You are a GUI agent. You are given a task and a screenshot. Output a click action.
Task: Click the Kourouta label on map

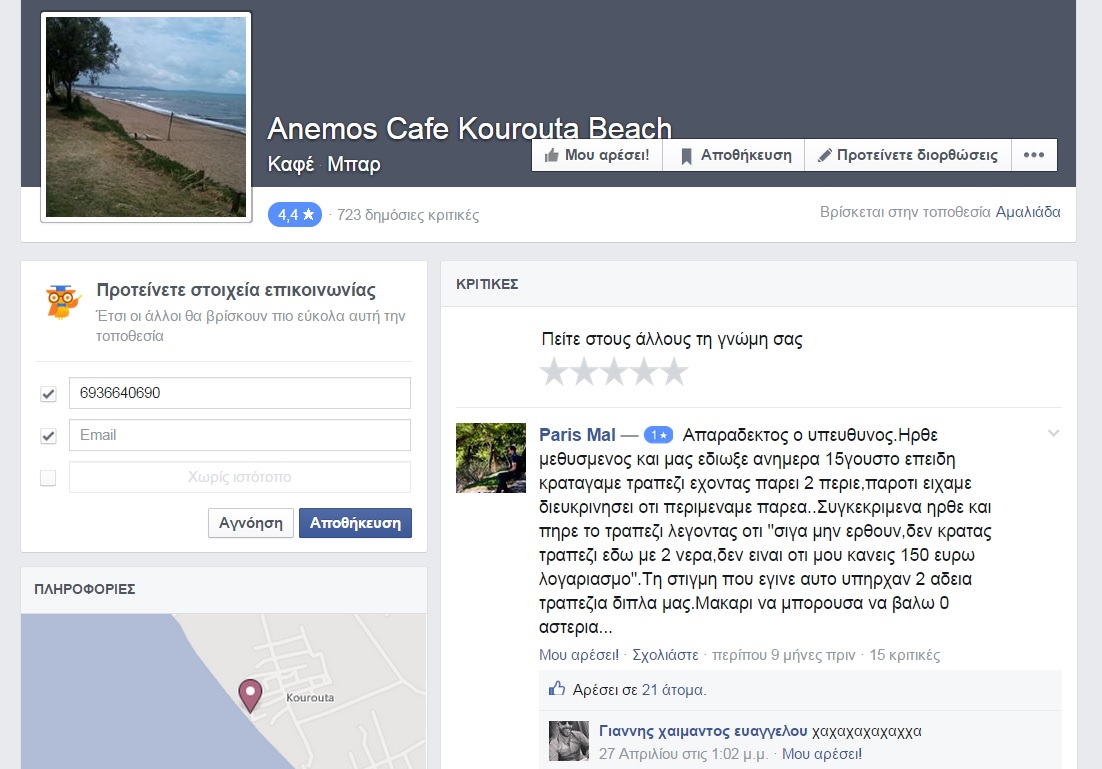click(310, 697)
